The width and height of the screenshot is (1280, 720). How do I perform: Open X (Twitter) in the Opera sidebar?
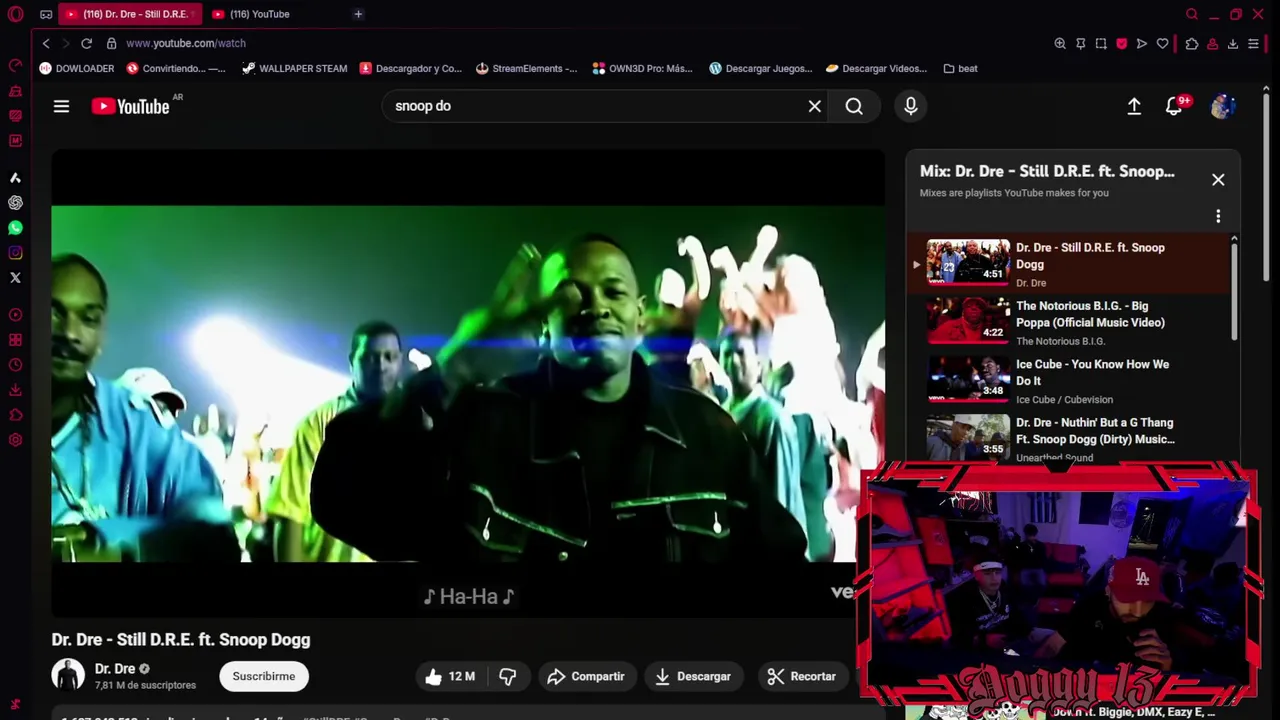click(x=15, y=278)
